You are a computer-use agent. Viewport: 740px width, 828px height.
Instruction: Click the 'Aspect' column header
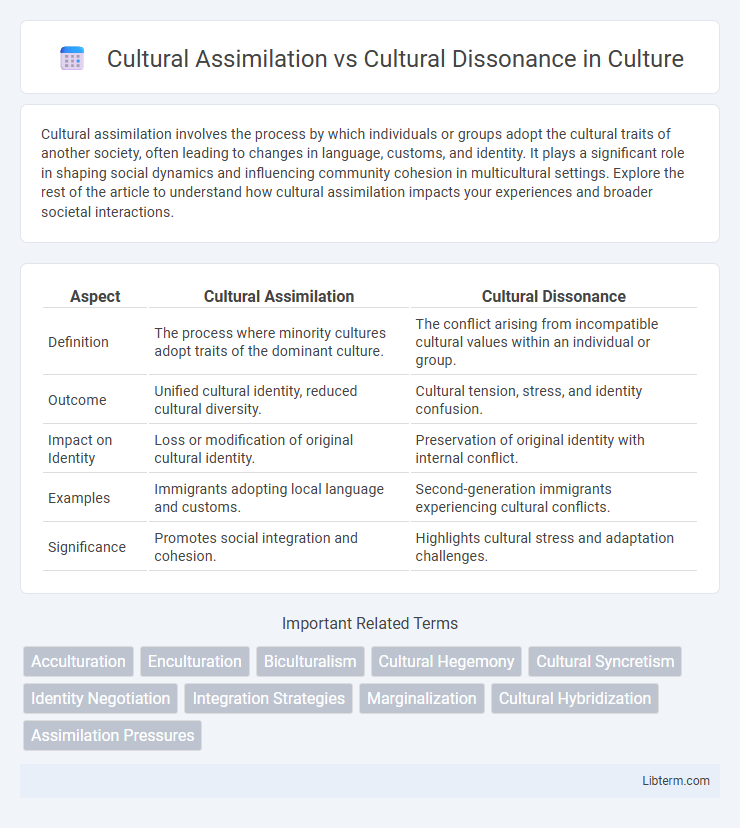pyautogui.click(x=95, y=296)
